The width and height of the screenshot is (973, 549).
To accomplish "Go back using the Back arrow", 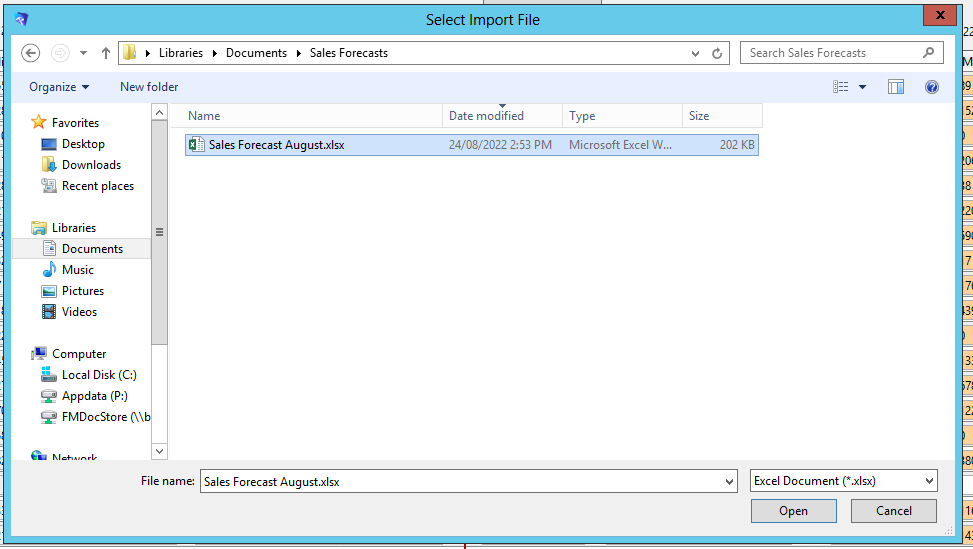I will [x=30, y=53].
